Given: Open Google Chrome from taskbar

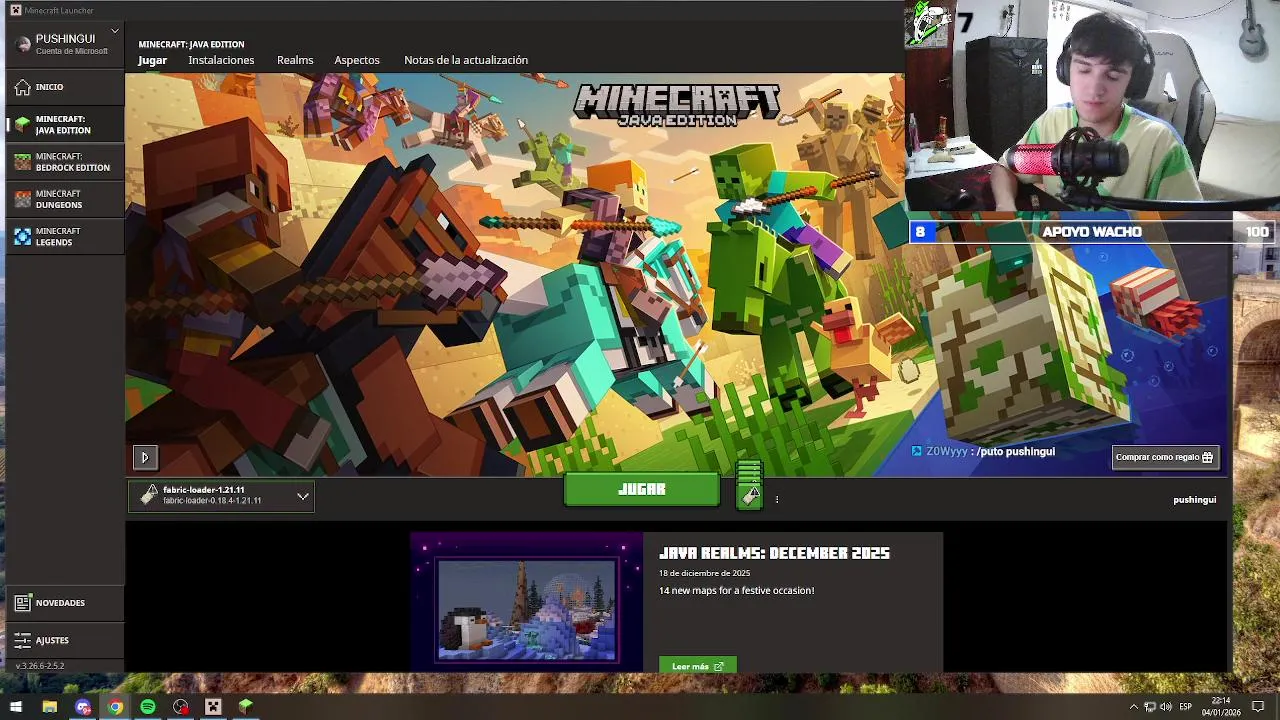Looking at the screenshot, I should 115,707.
